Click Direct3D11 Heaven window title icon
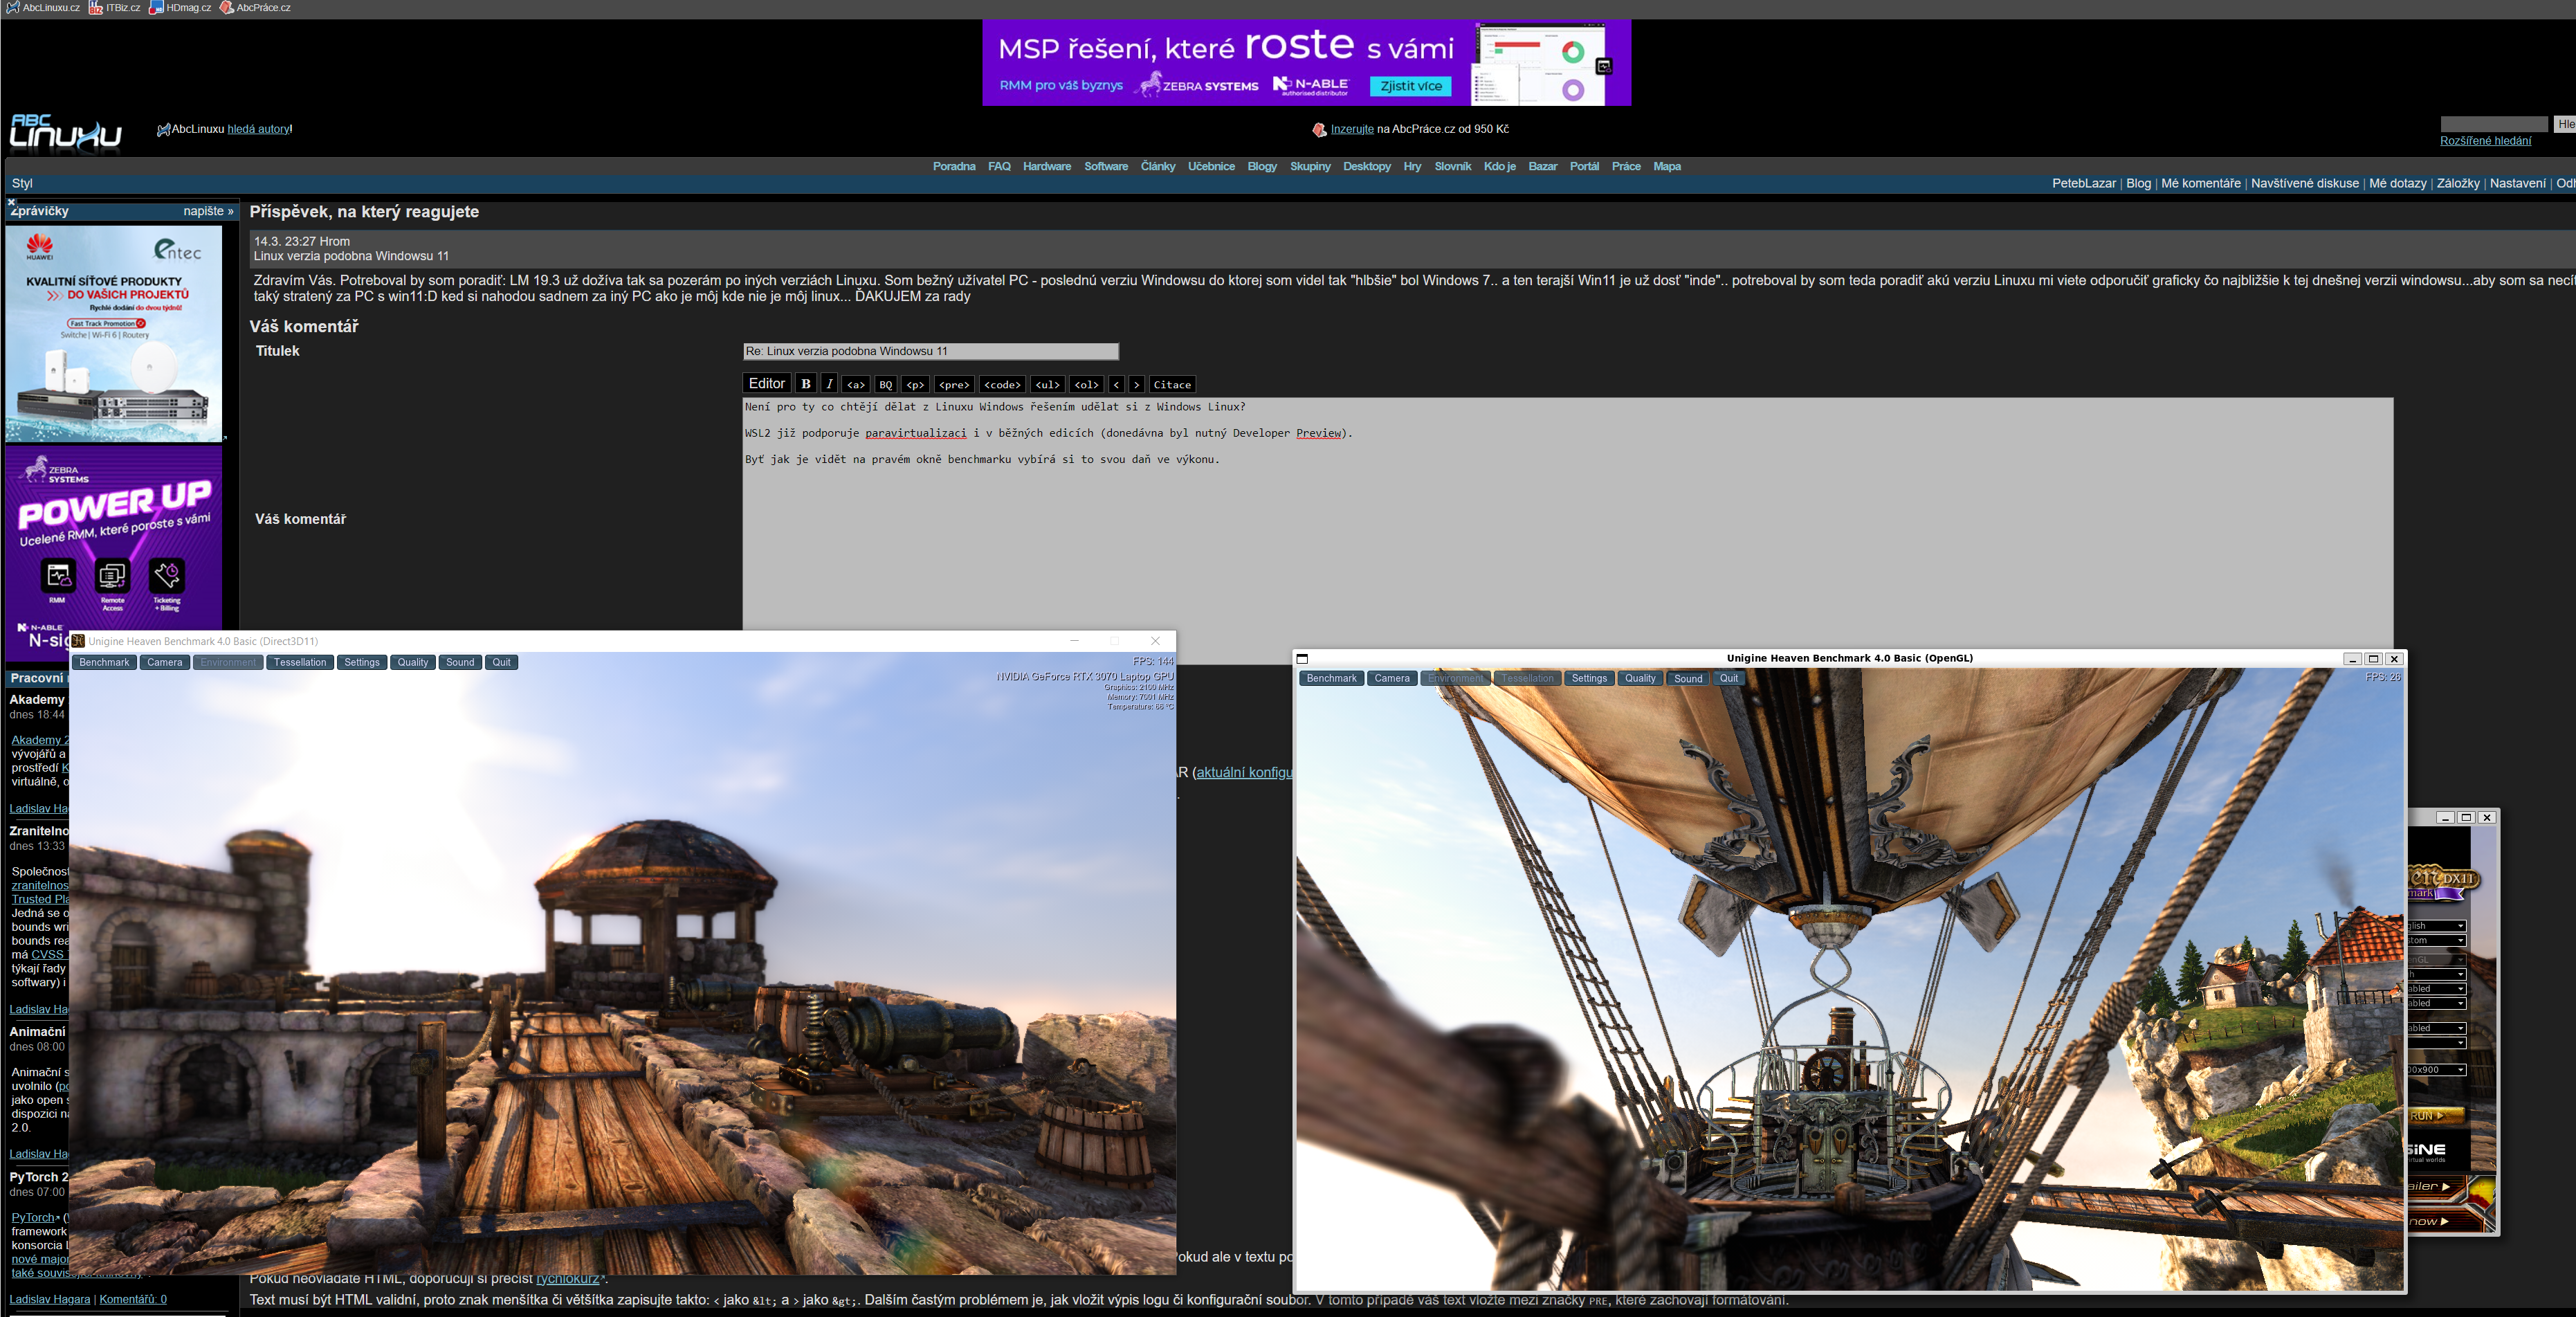Viewport: 2576px width, 1317px height. click(x=78, y=641)
